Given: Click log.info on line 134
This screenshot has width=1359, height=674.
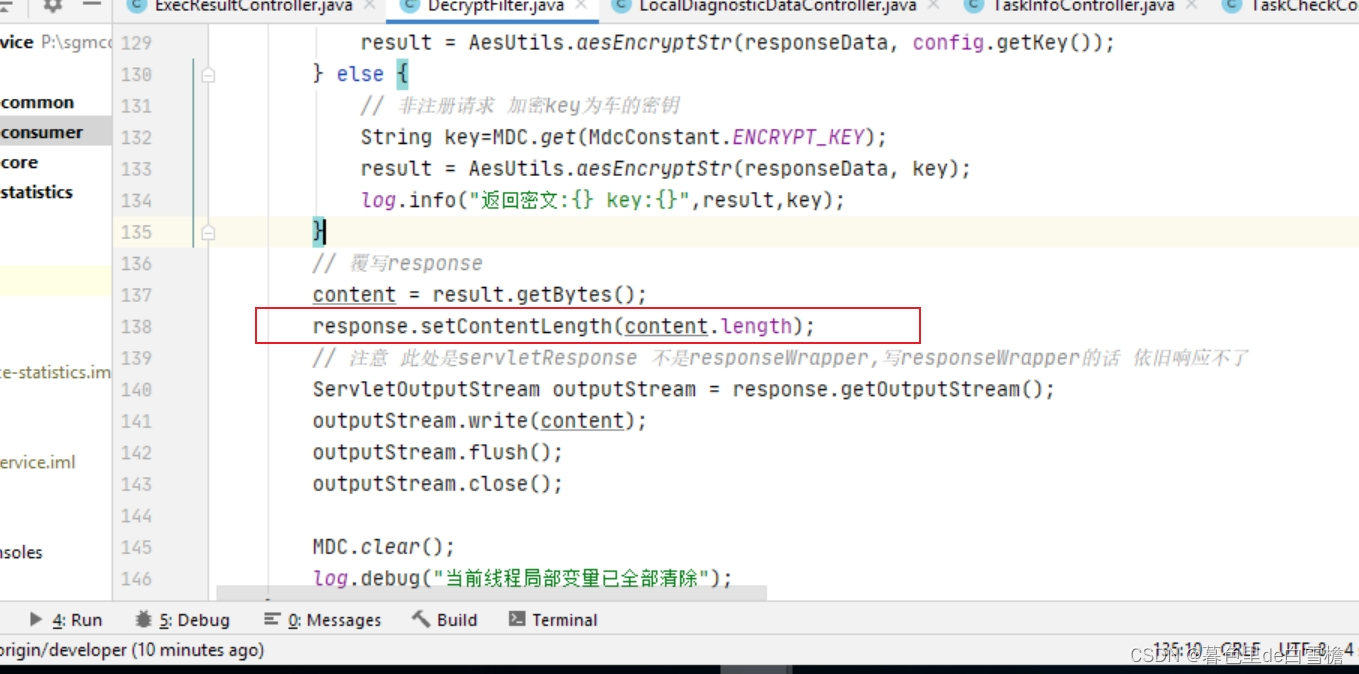Looking at the screenshot, I should [408, 200].
